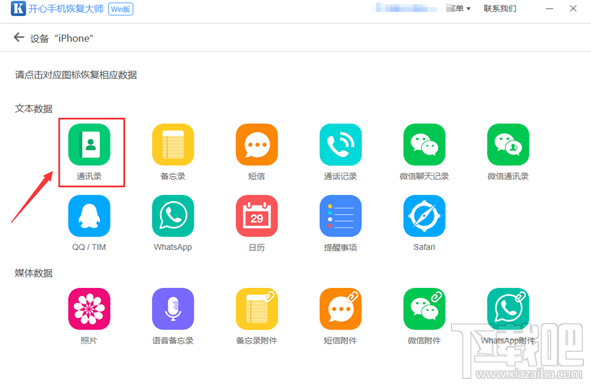Image resolution: width=591 pixels, height=384 pixels.
Task: Open the 备忘录 notes recovery icon
Action: click(173, 145)
